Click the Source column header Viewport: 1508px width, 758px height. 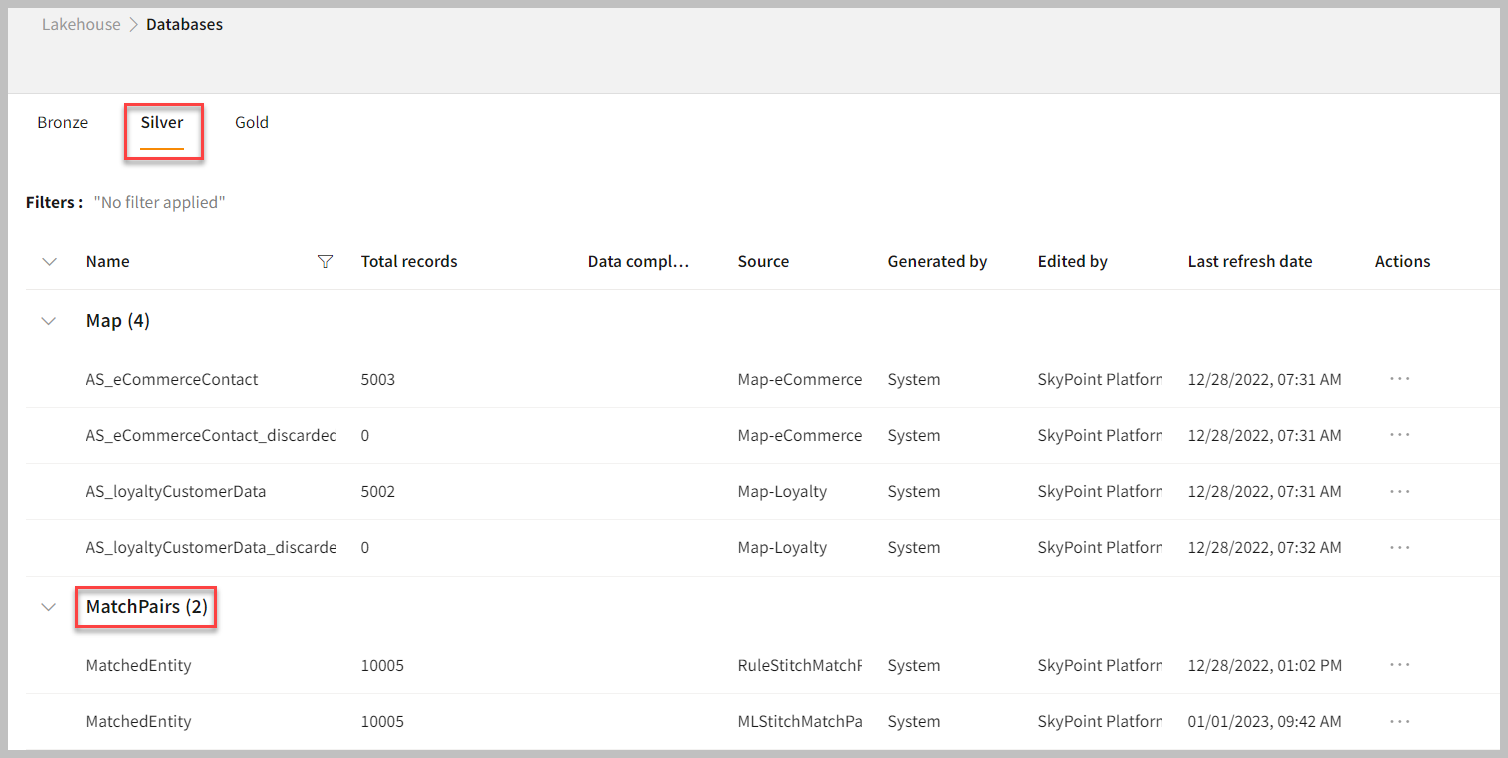tap(763, 261)
